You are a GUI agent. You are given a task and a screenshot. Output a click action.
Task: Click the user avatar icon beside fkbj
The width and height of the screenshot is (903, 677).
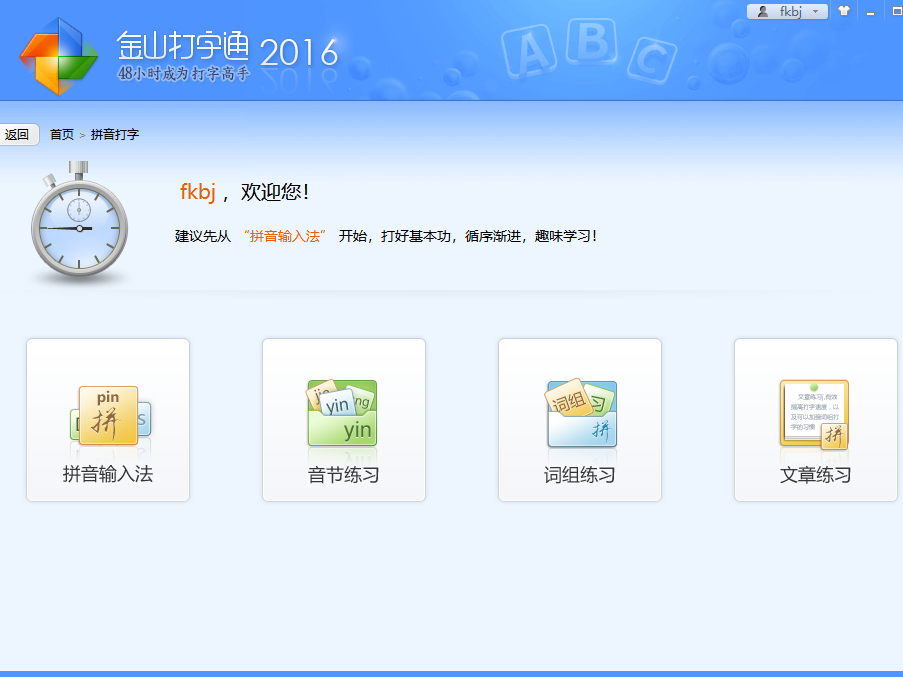click(762, 12)
